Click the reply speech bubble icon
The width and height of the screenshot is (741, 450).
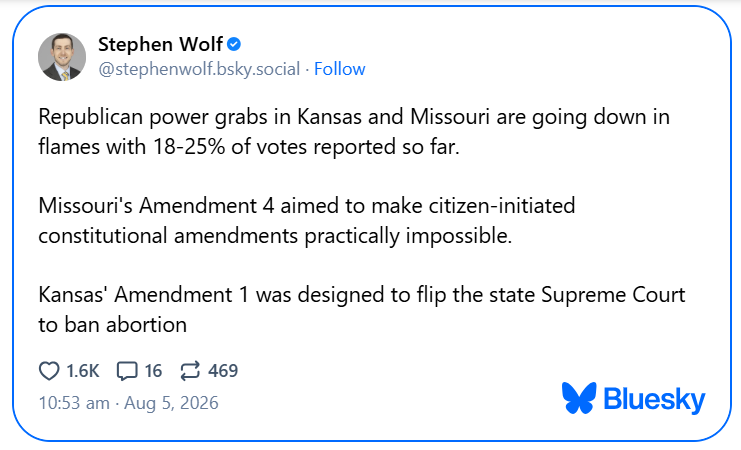click(x=127, y=371)
